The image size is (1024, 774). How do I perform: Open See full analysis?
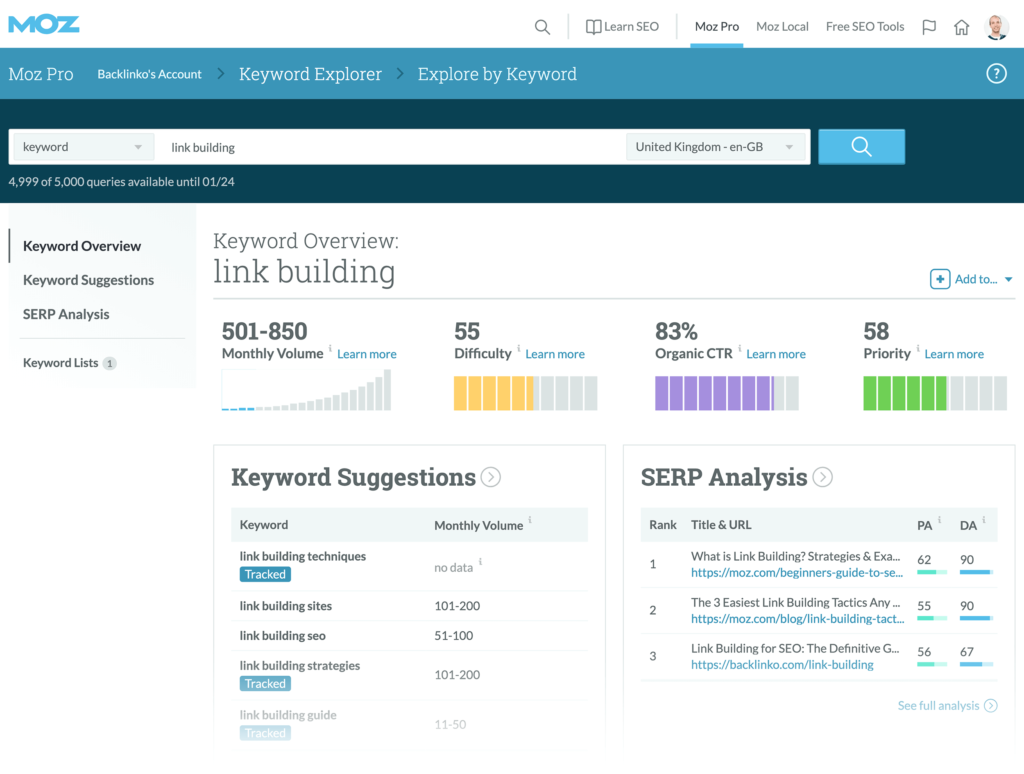[939, 705]
